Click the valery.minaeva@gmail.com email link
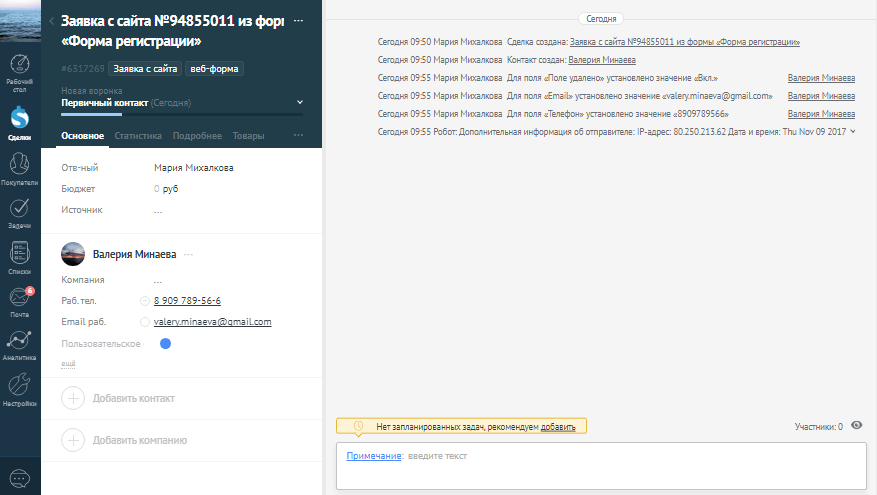The height and width of the screenshot is (495, 877). click(212, 322)
